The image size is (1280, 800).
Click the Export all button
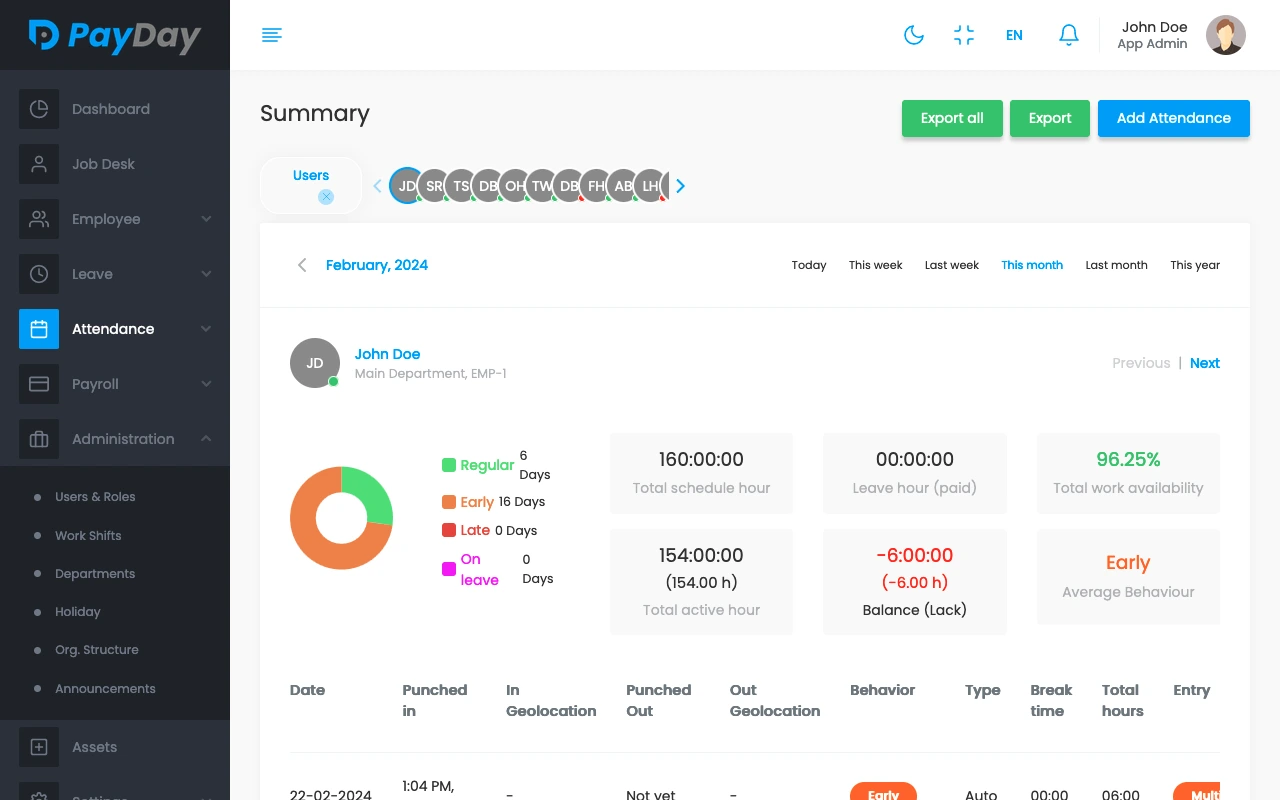coord(952,118)
